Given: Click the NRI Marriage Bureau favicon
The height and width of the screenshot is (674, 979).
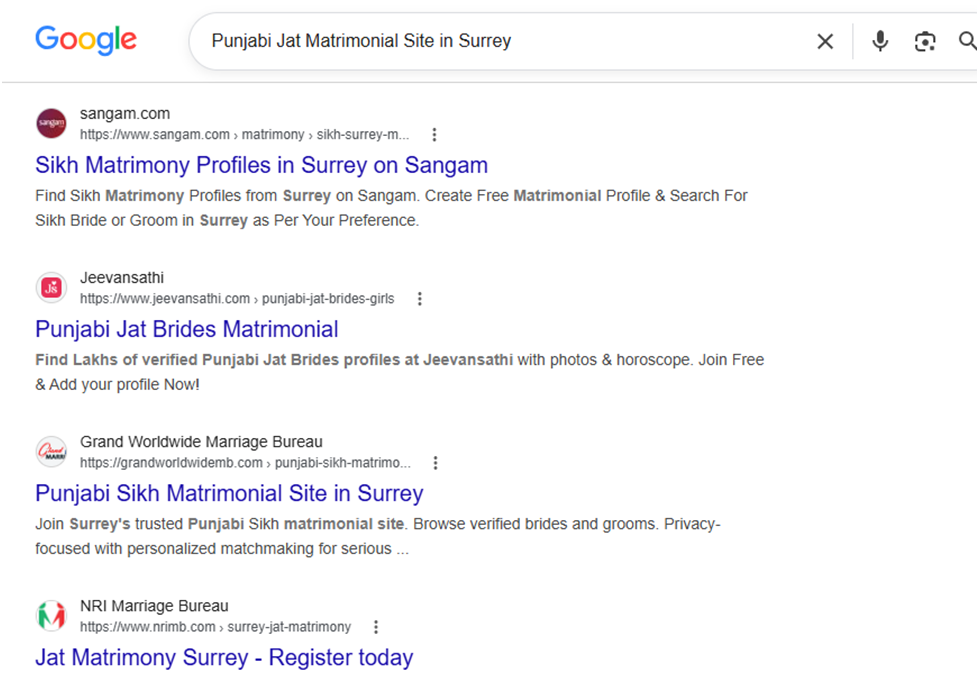Looking at the screenshot, I should pos(51,616).
